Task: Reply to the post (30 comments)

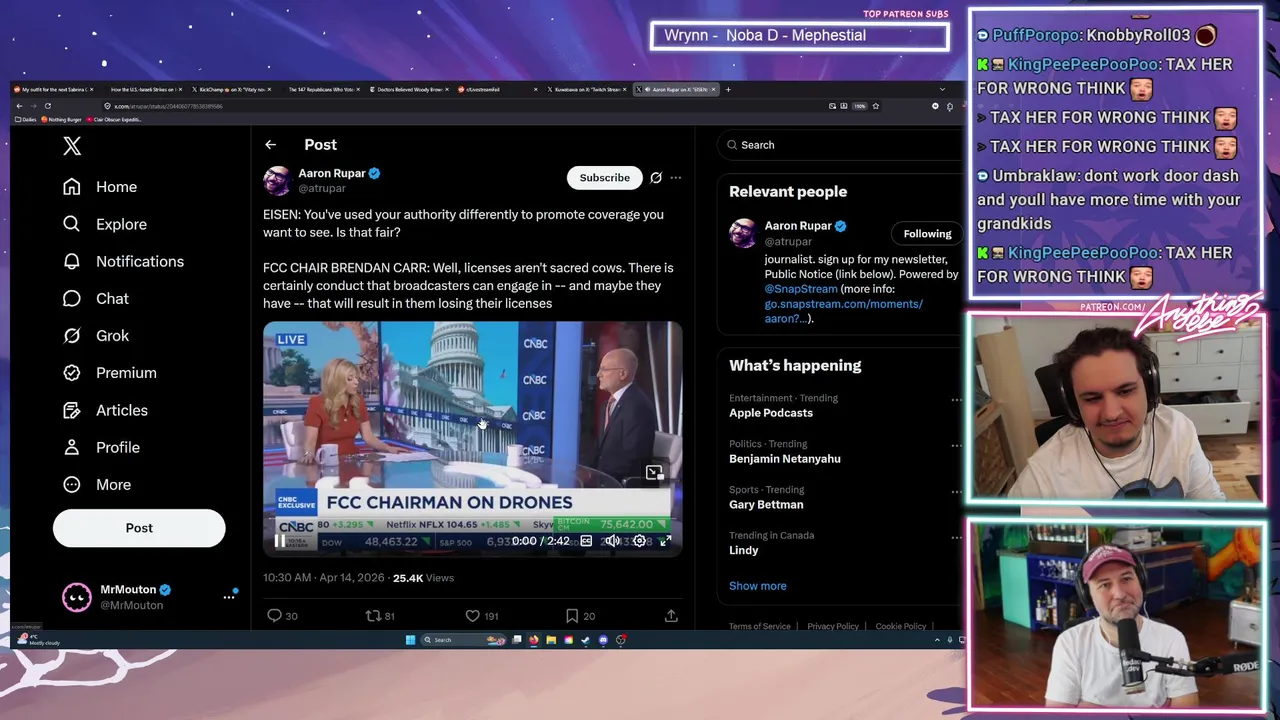Action: pyautogui.click(x=282, y=616)
